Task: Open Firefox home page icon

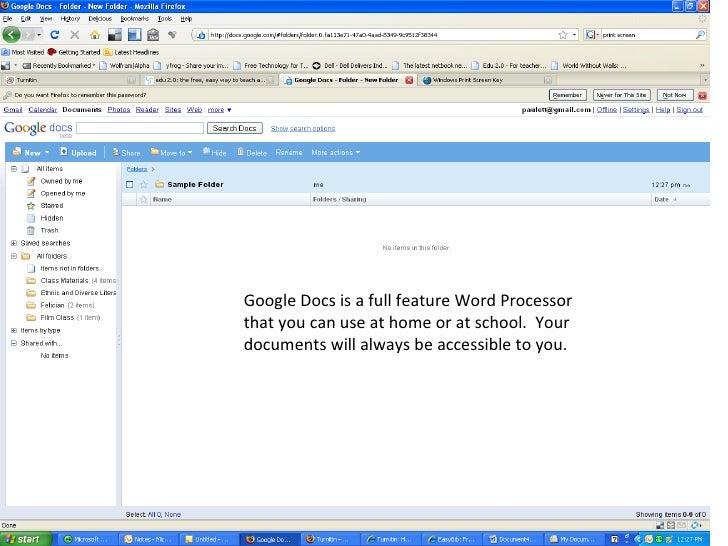Action: pyautogui.click(x=95, y=34)
